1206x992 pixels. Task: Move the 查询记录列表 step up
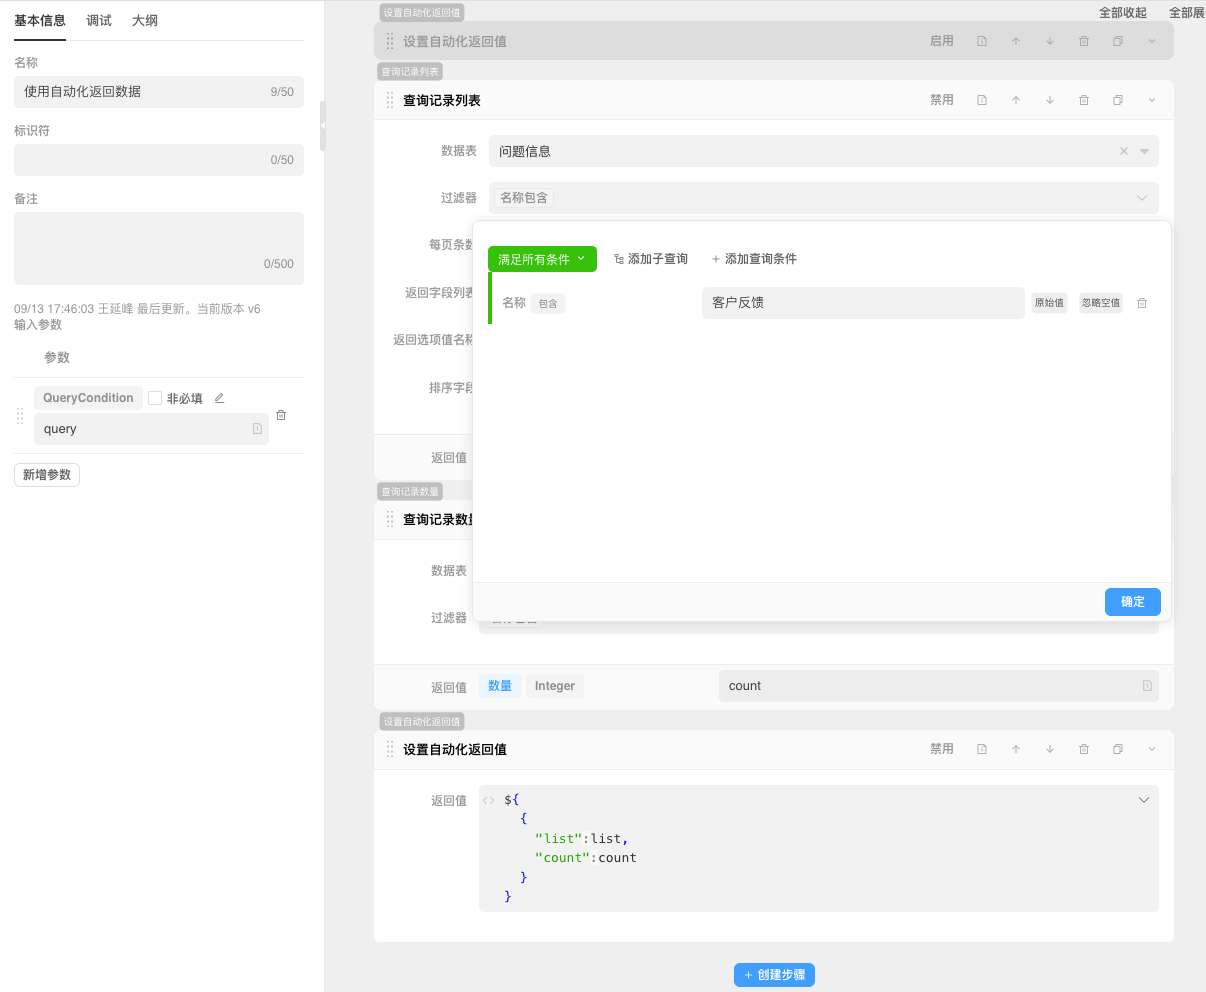click(1016, 100)
